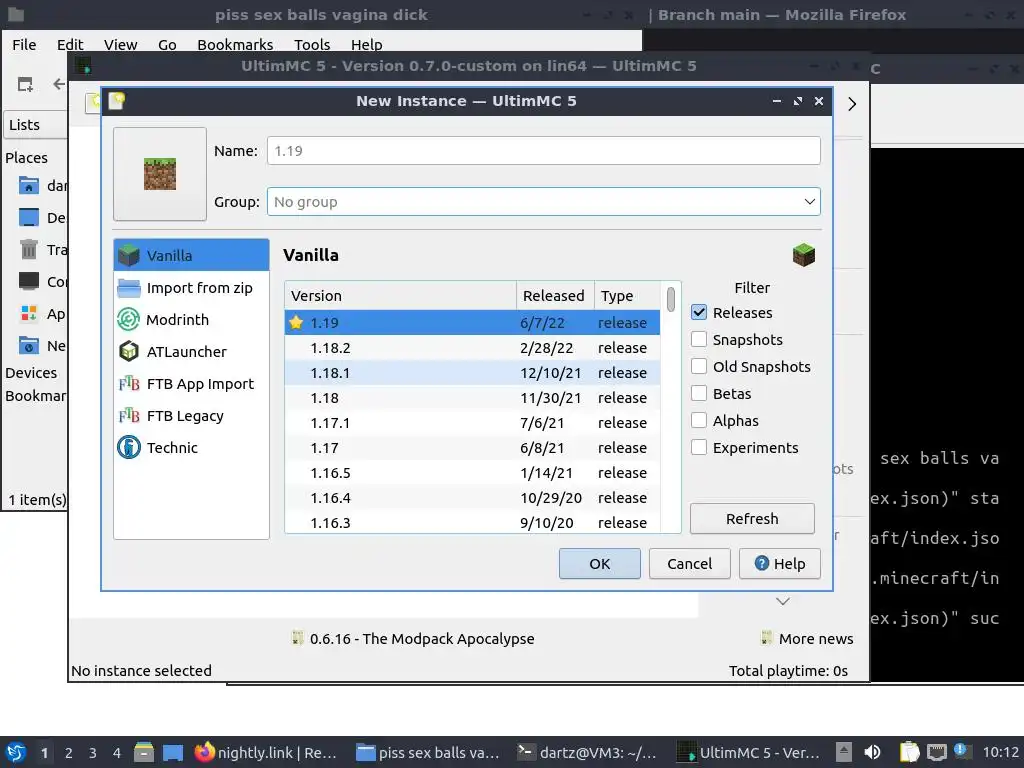The height and width of the screenshot is (768, 1024).
Task: Enable the Old Snapshots filter
Action: (699, 366)
